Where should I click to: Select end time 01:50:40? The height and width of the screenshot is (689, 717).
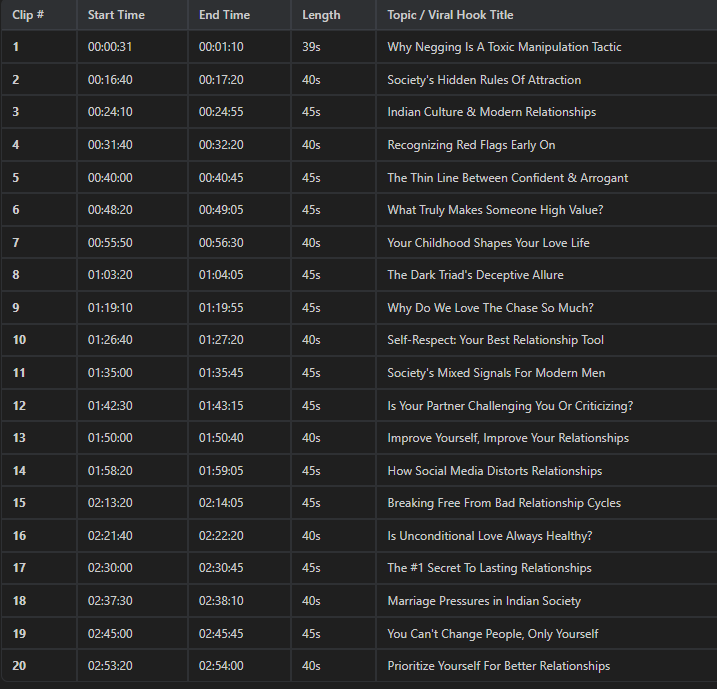(221, 438)
